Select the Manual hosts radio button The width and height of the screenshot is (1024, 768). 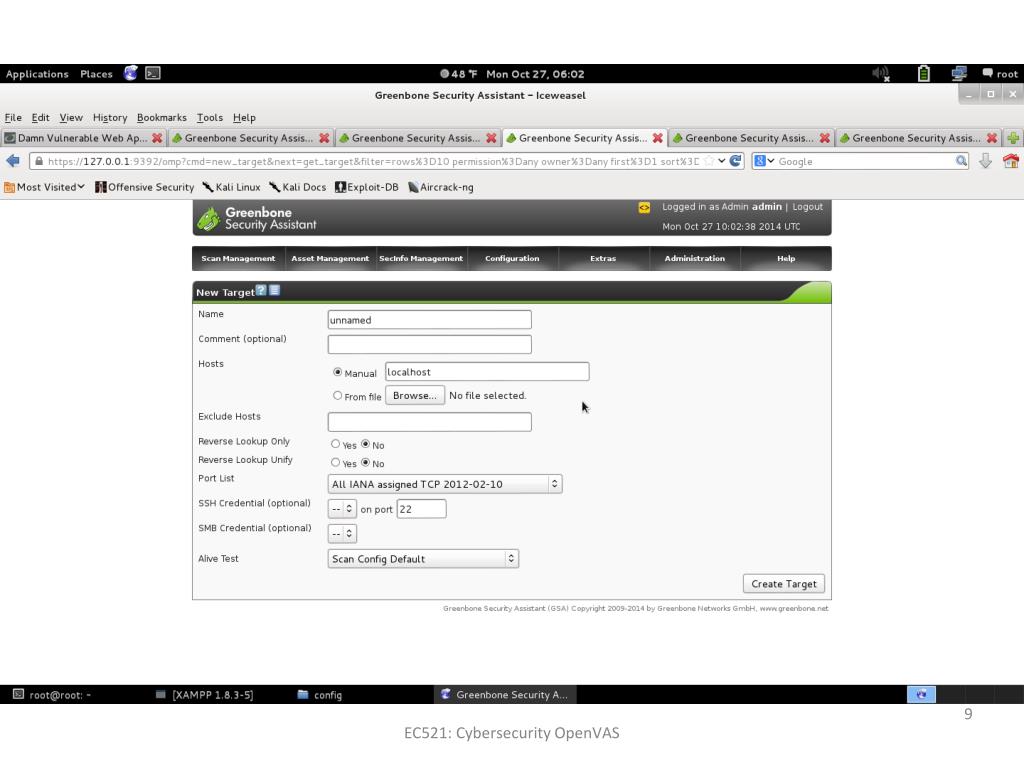click(338, 372)
